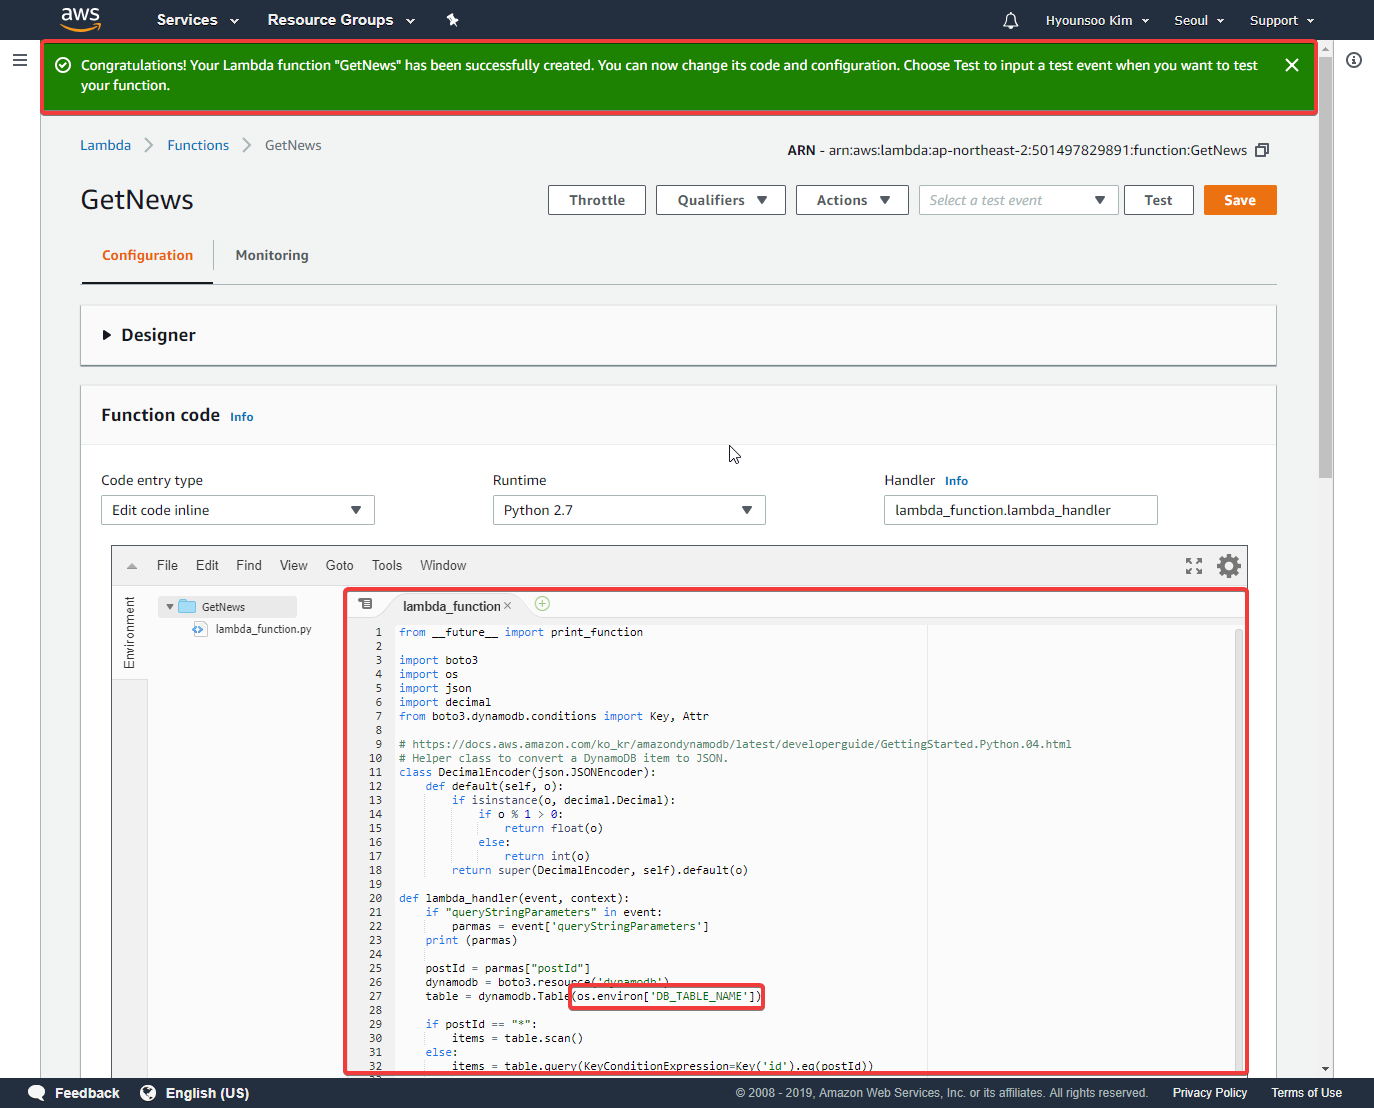
Task: Switch to the Monitoring tab
Action: coord(272,255)
